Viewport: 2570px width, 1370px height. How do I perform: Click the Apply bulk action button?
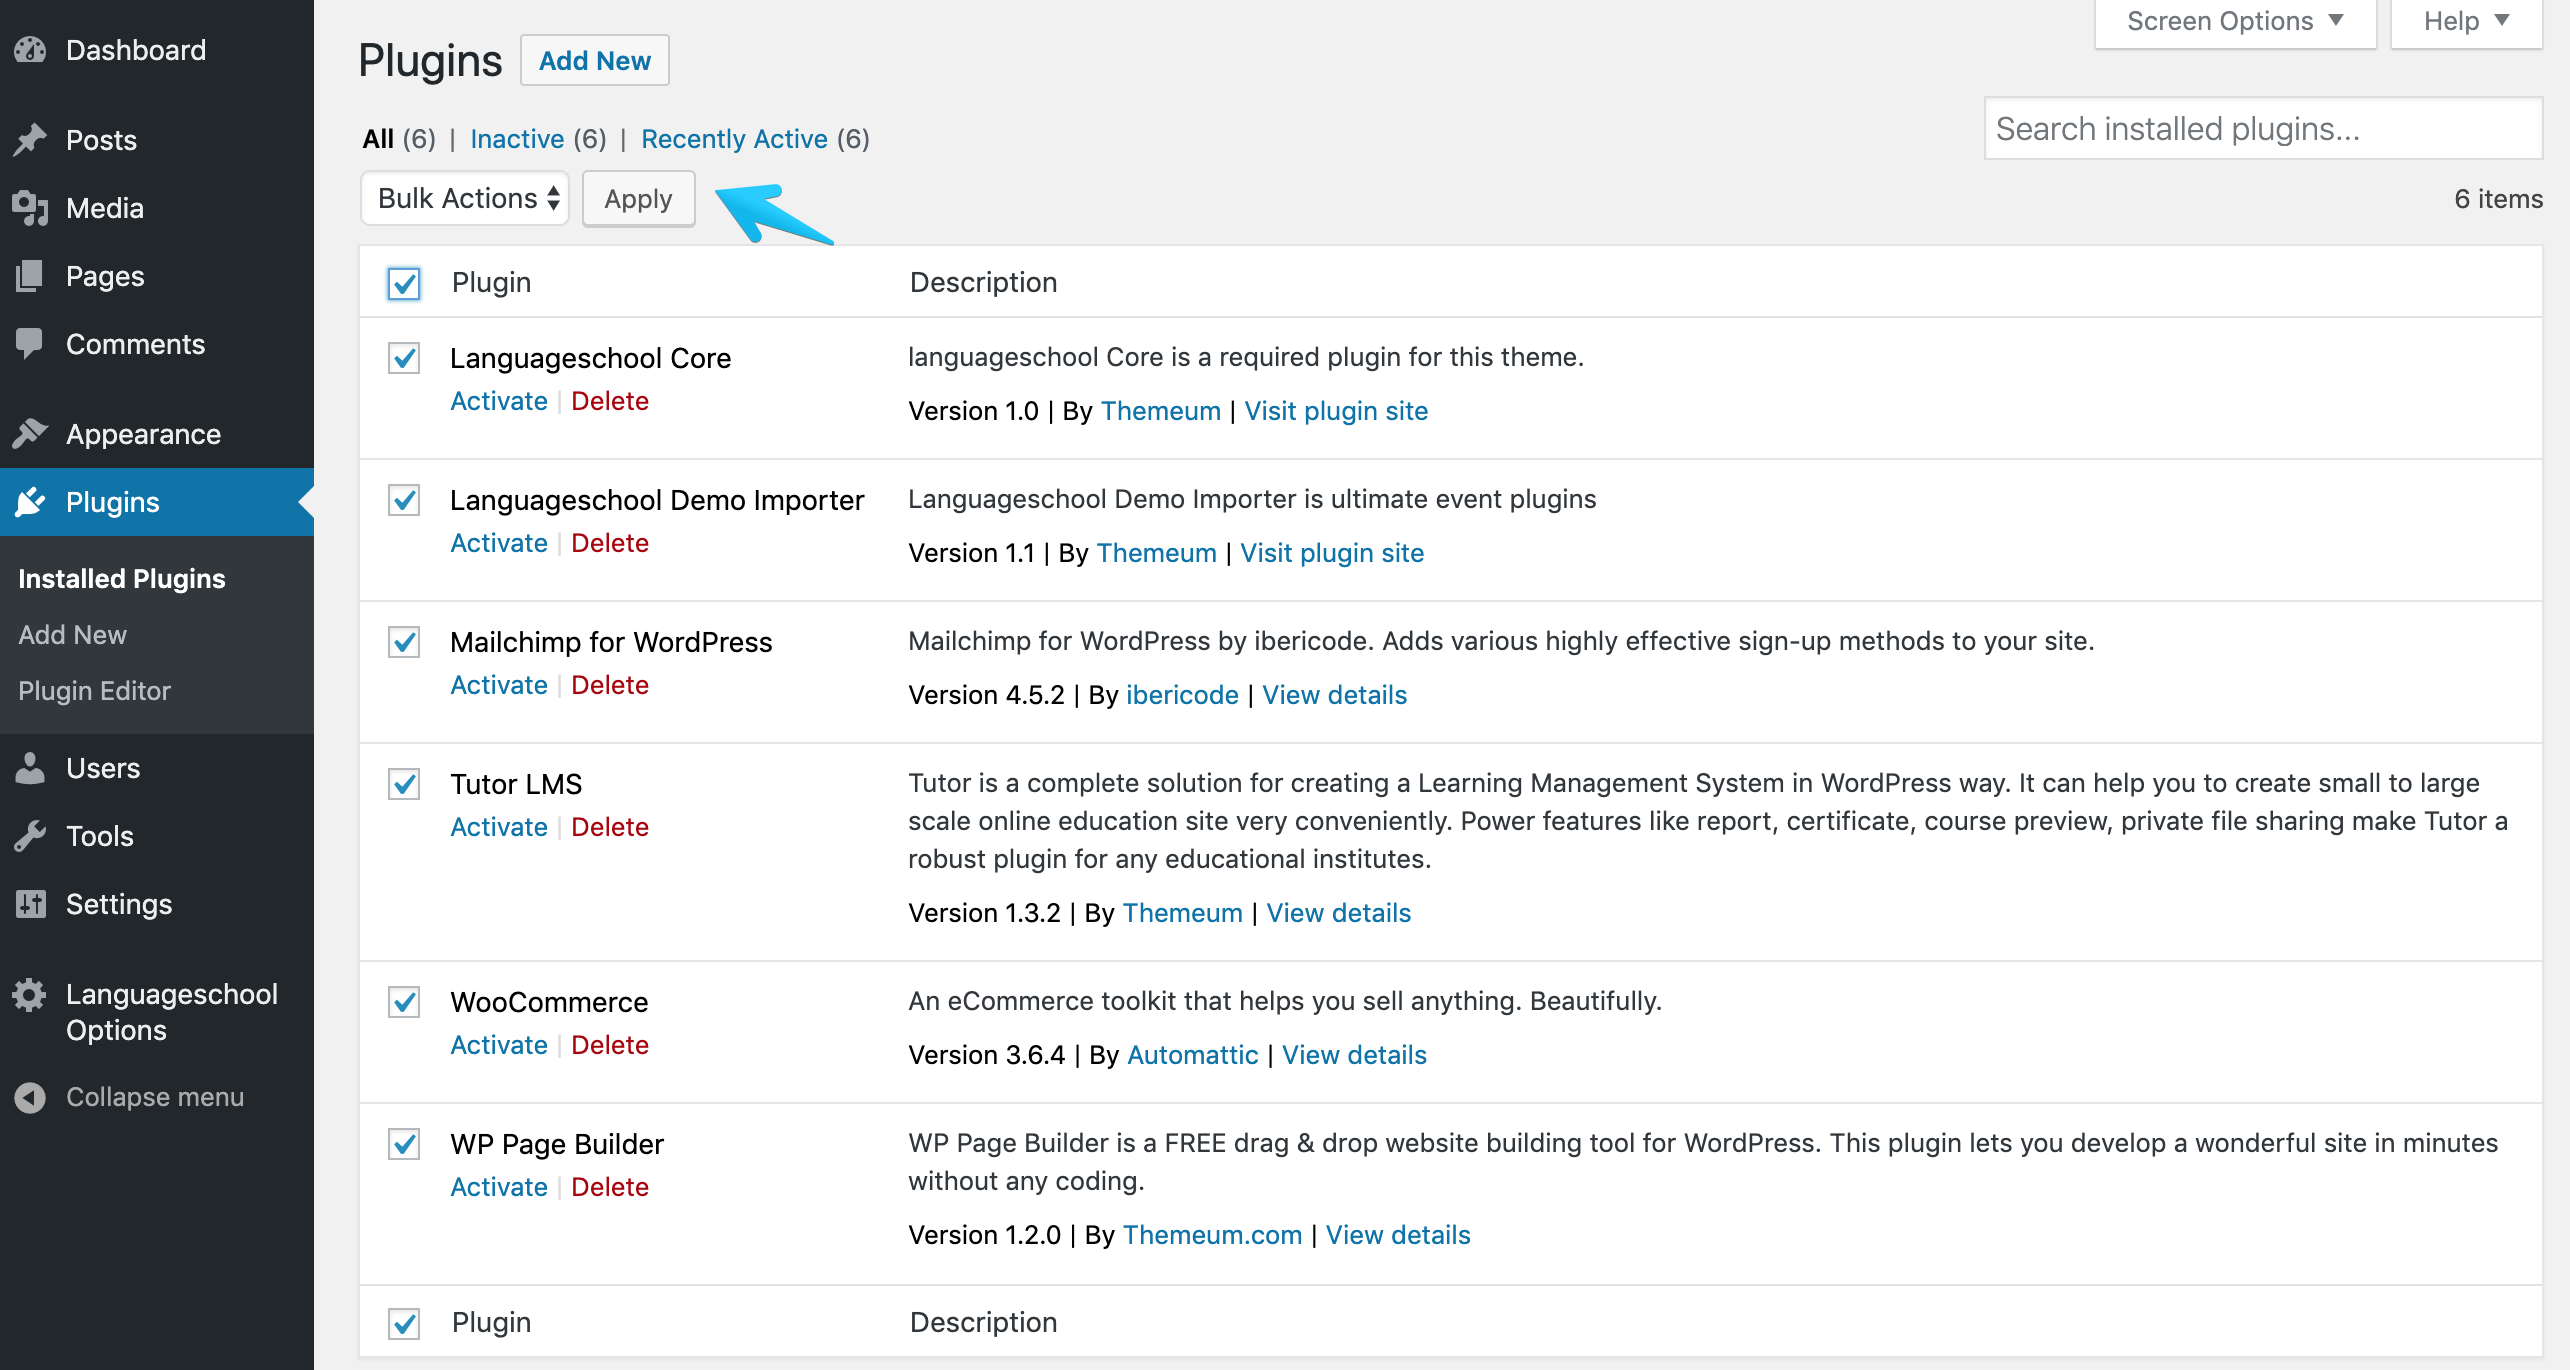point(639,199)
